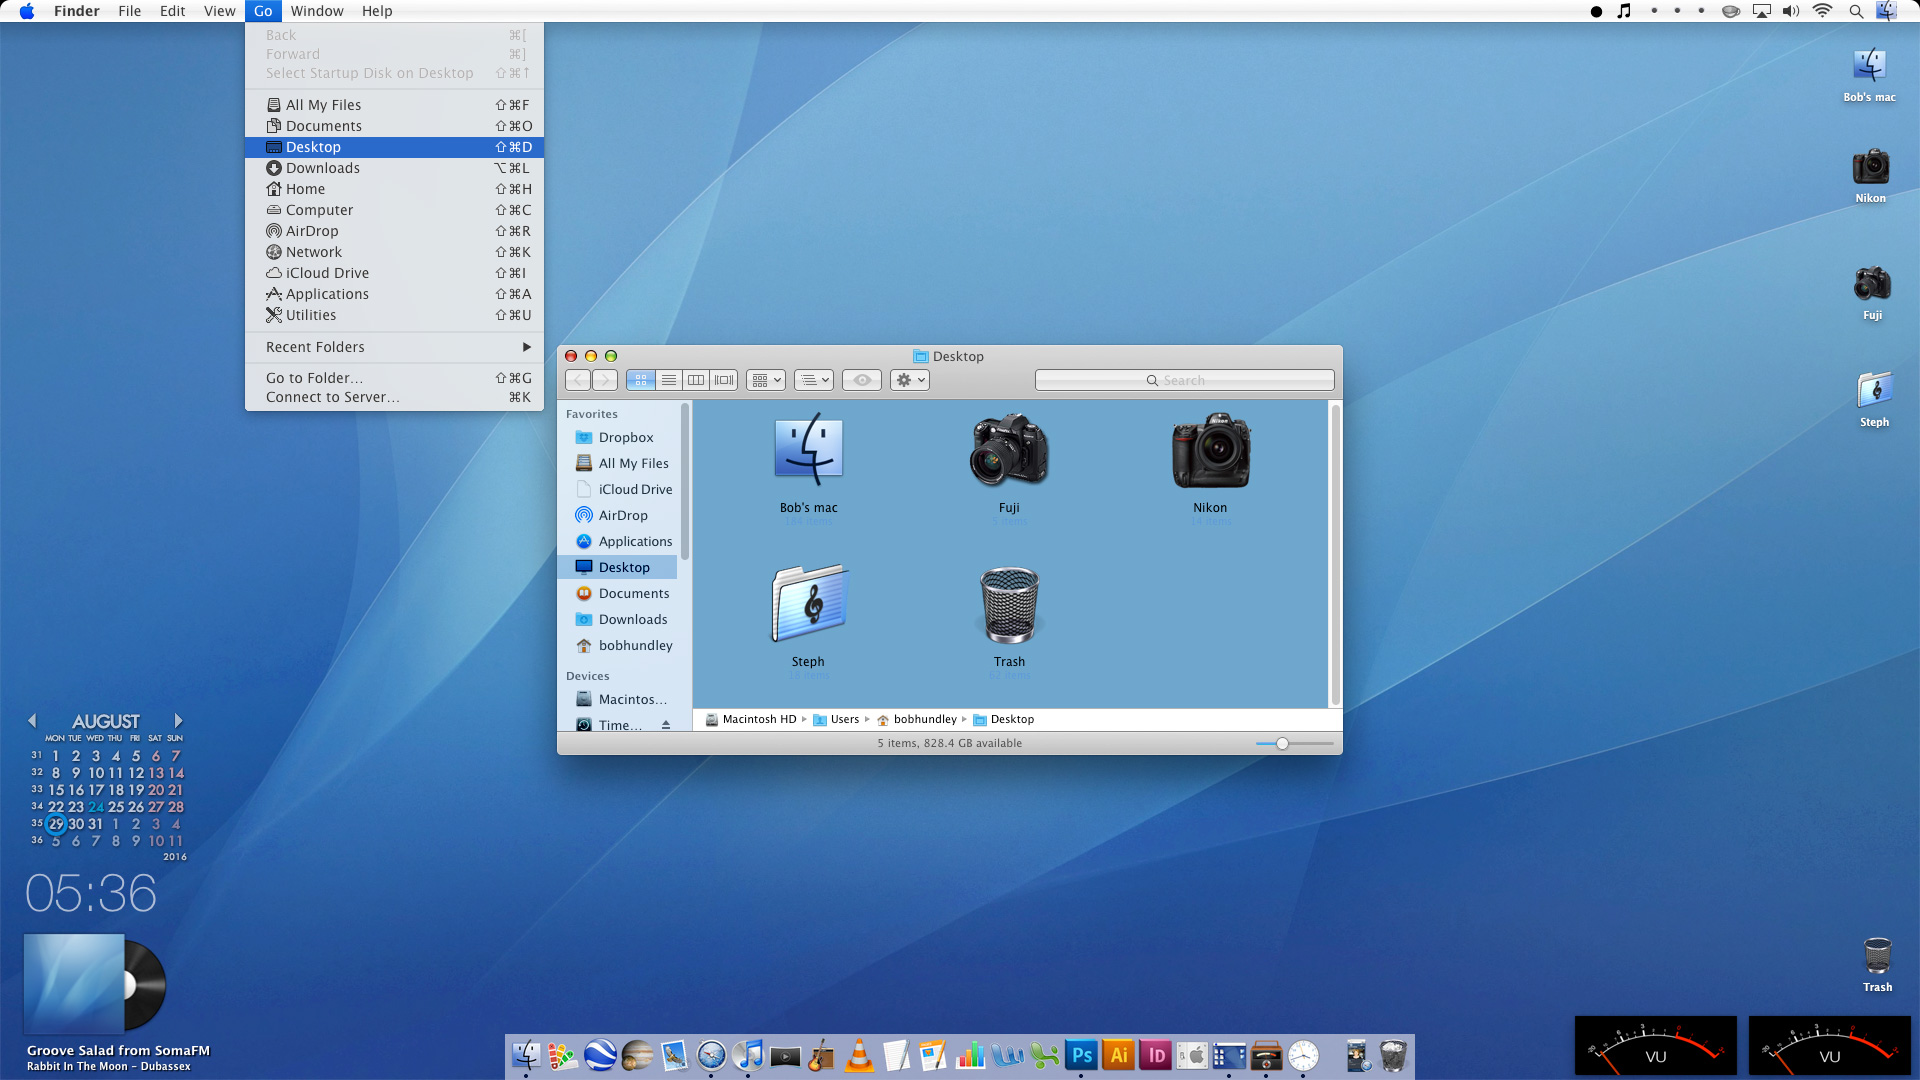1920x1080 pixels.
Task: Switch Finder to column view
Action: pyautogui.click(x=696, y=380)
